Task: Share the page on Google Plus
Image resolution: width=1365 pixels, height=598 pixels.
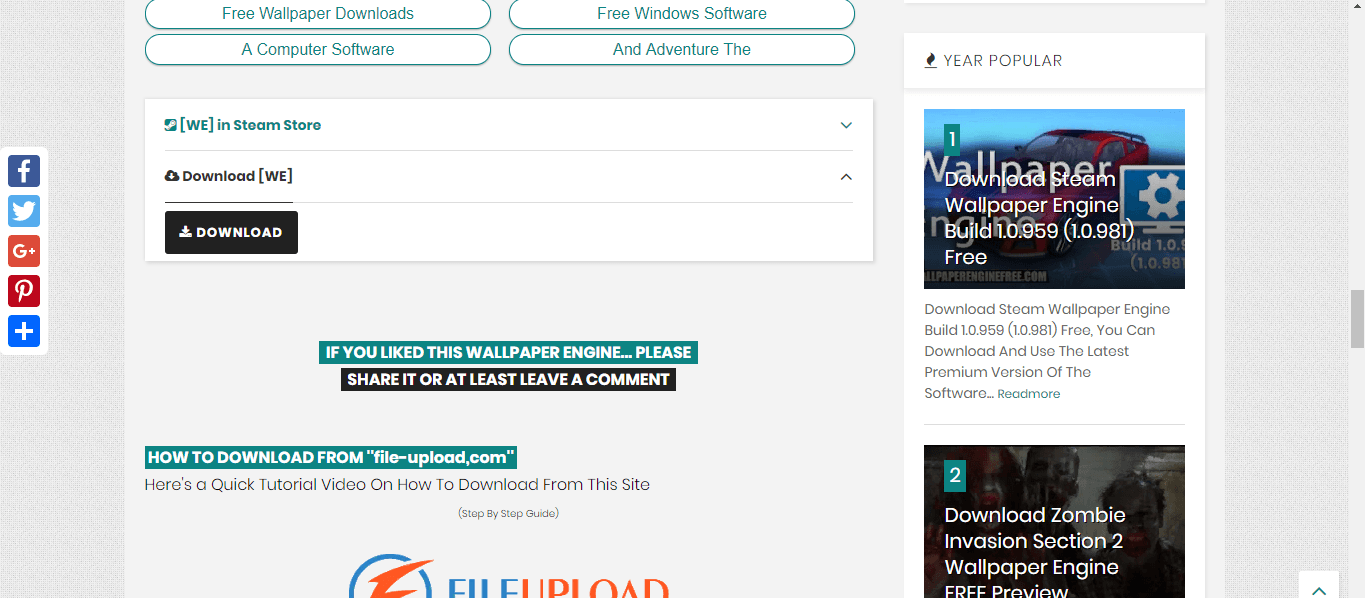Action: click(24, 251)
